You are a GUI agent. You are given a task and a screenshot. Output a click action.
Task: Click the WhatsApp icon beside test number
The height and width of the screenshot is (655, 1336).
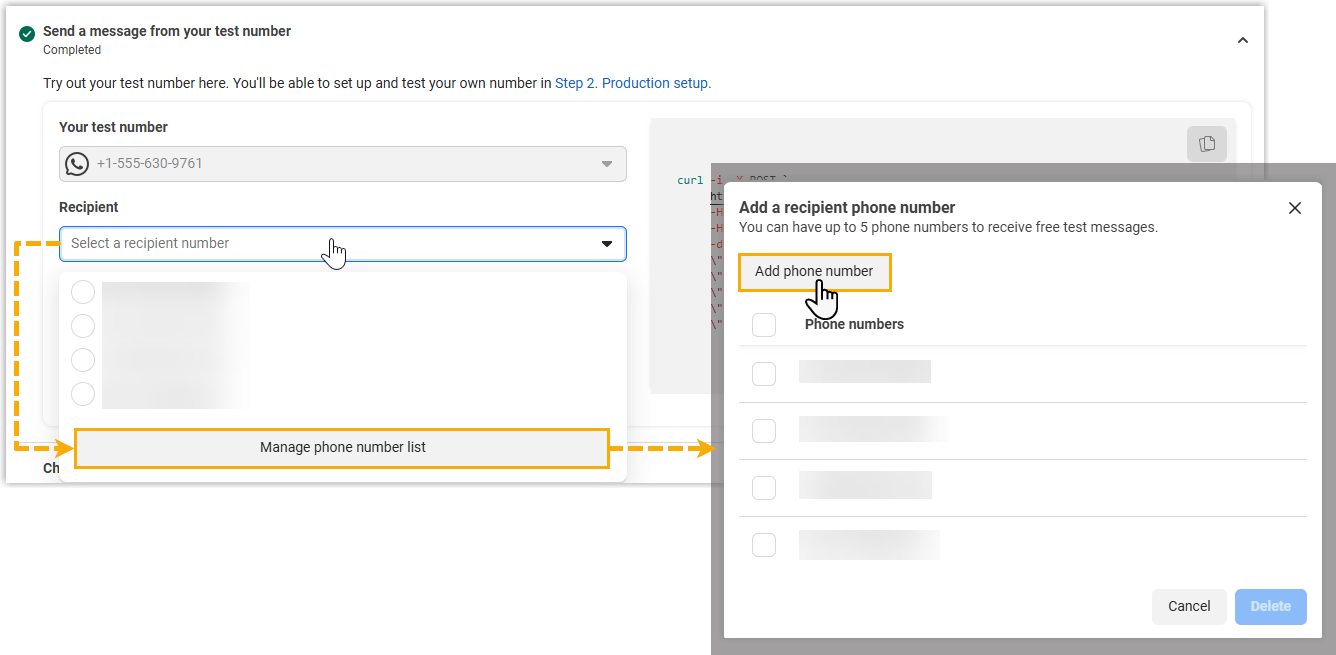(77, 163)
